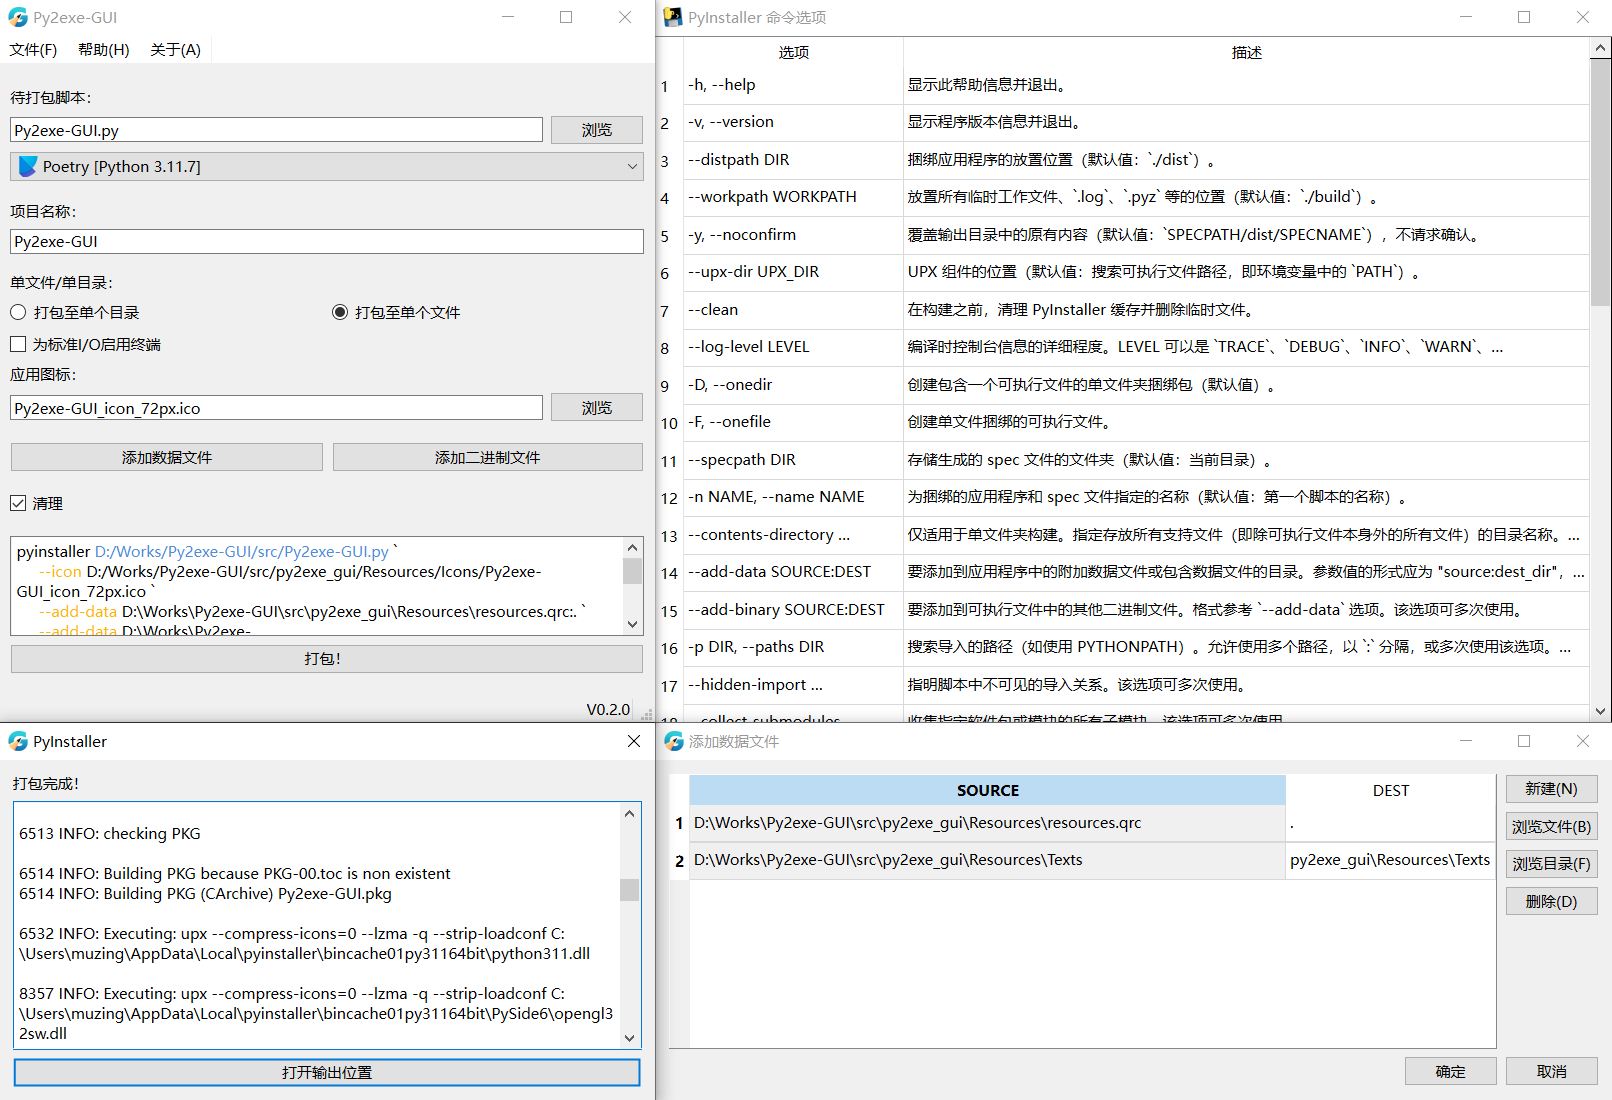Image resolution: width=1612 pixels, height=1100 pixels.
Task: Click the PyInstaller command options window icon
Action: pyautogui.click(x=673, y=18)
